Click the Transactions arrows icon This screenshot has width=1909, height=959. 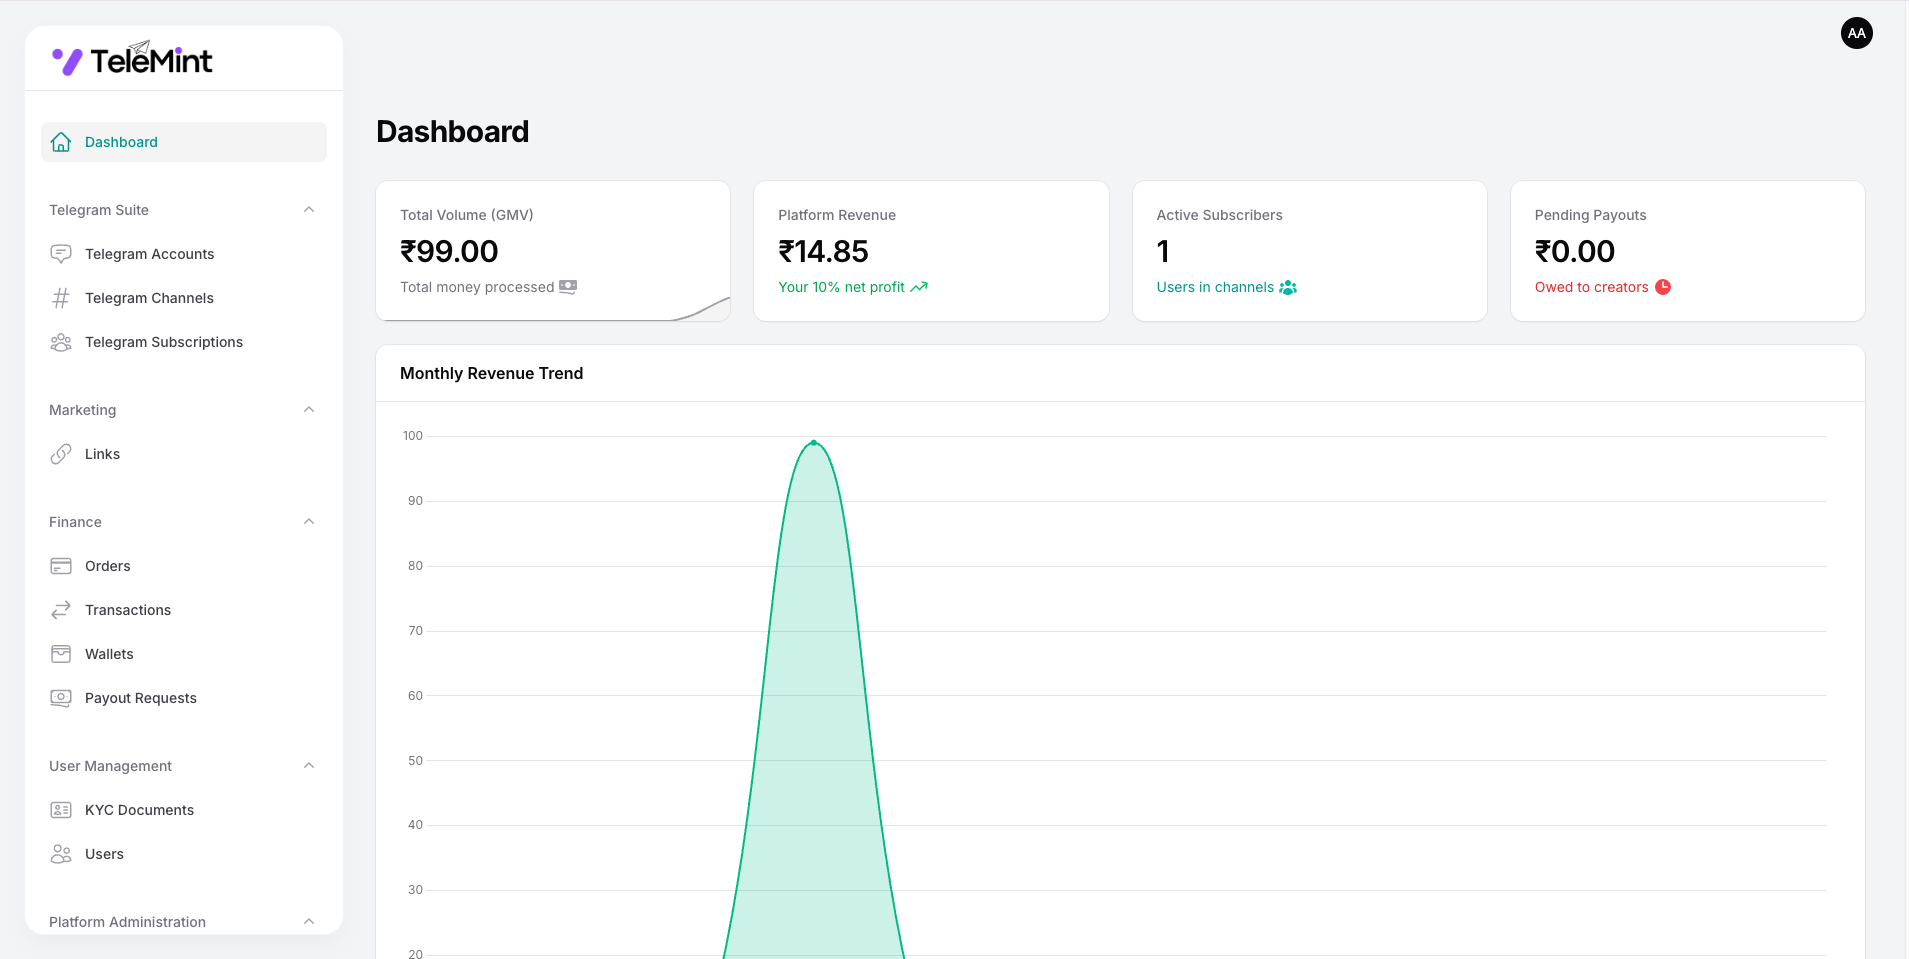[x=61, y=610]
